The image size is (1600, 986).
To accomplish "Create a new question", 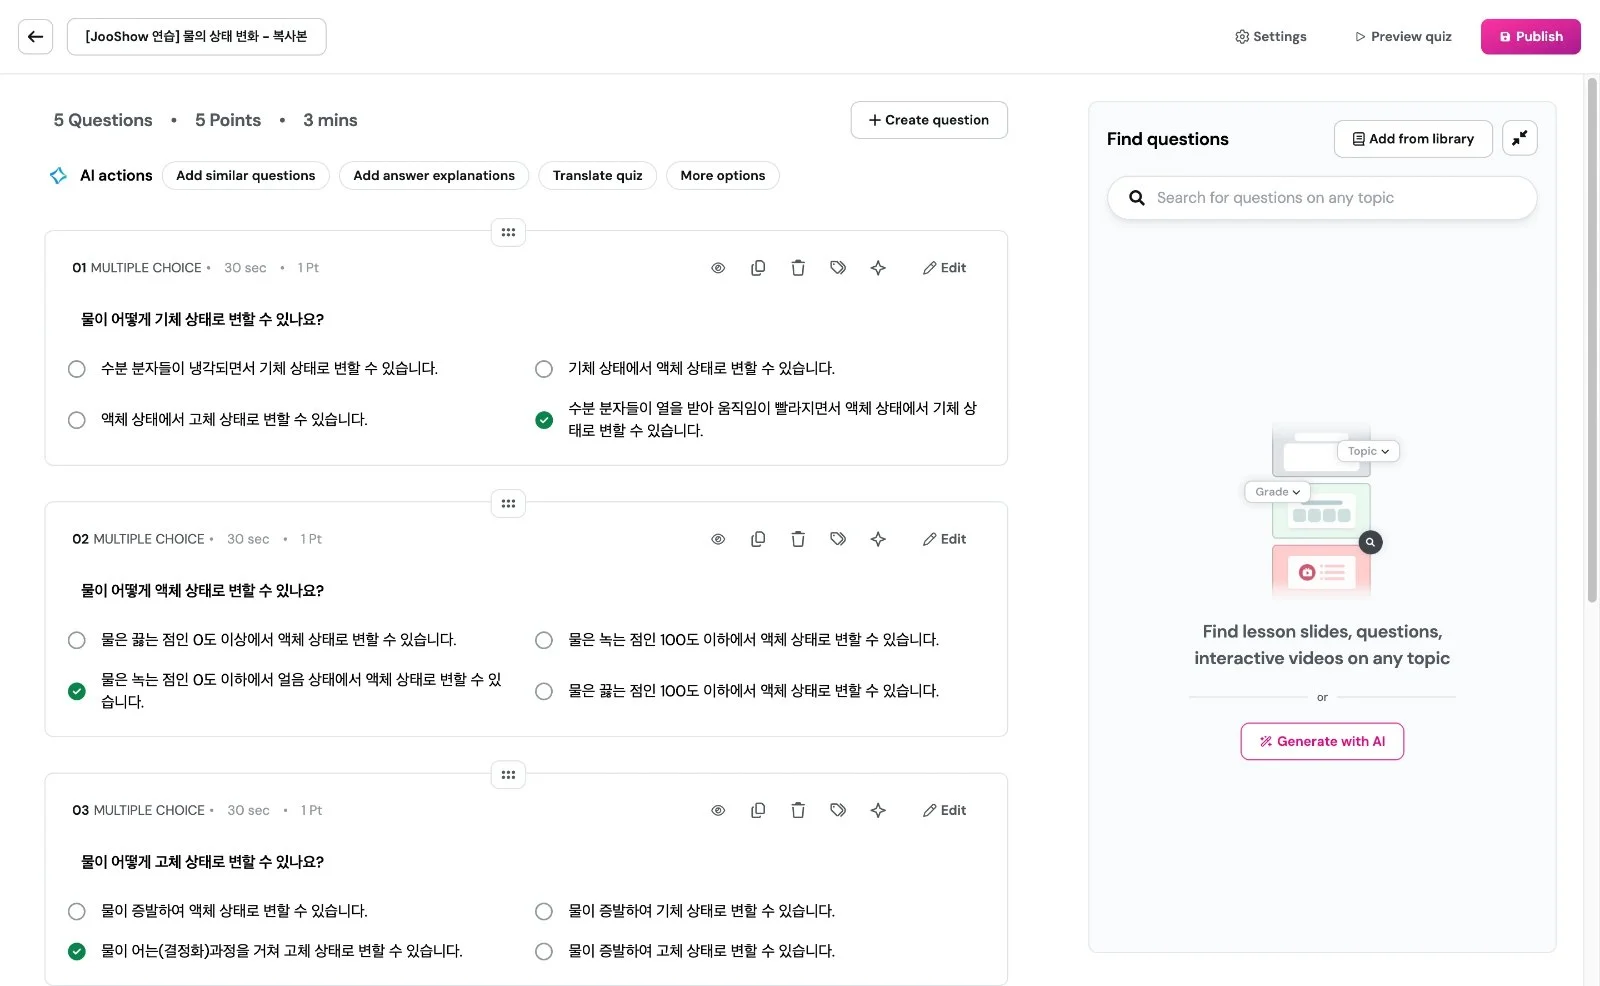I will point(929,120).
